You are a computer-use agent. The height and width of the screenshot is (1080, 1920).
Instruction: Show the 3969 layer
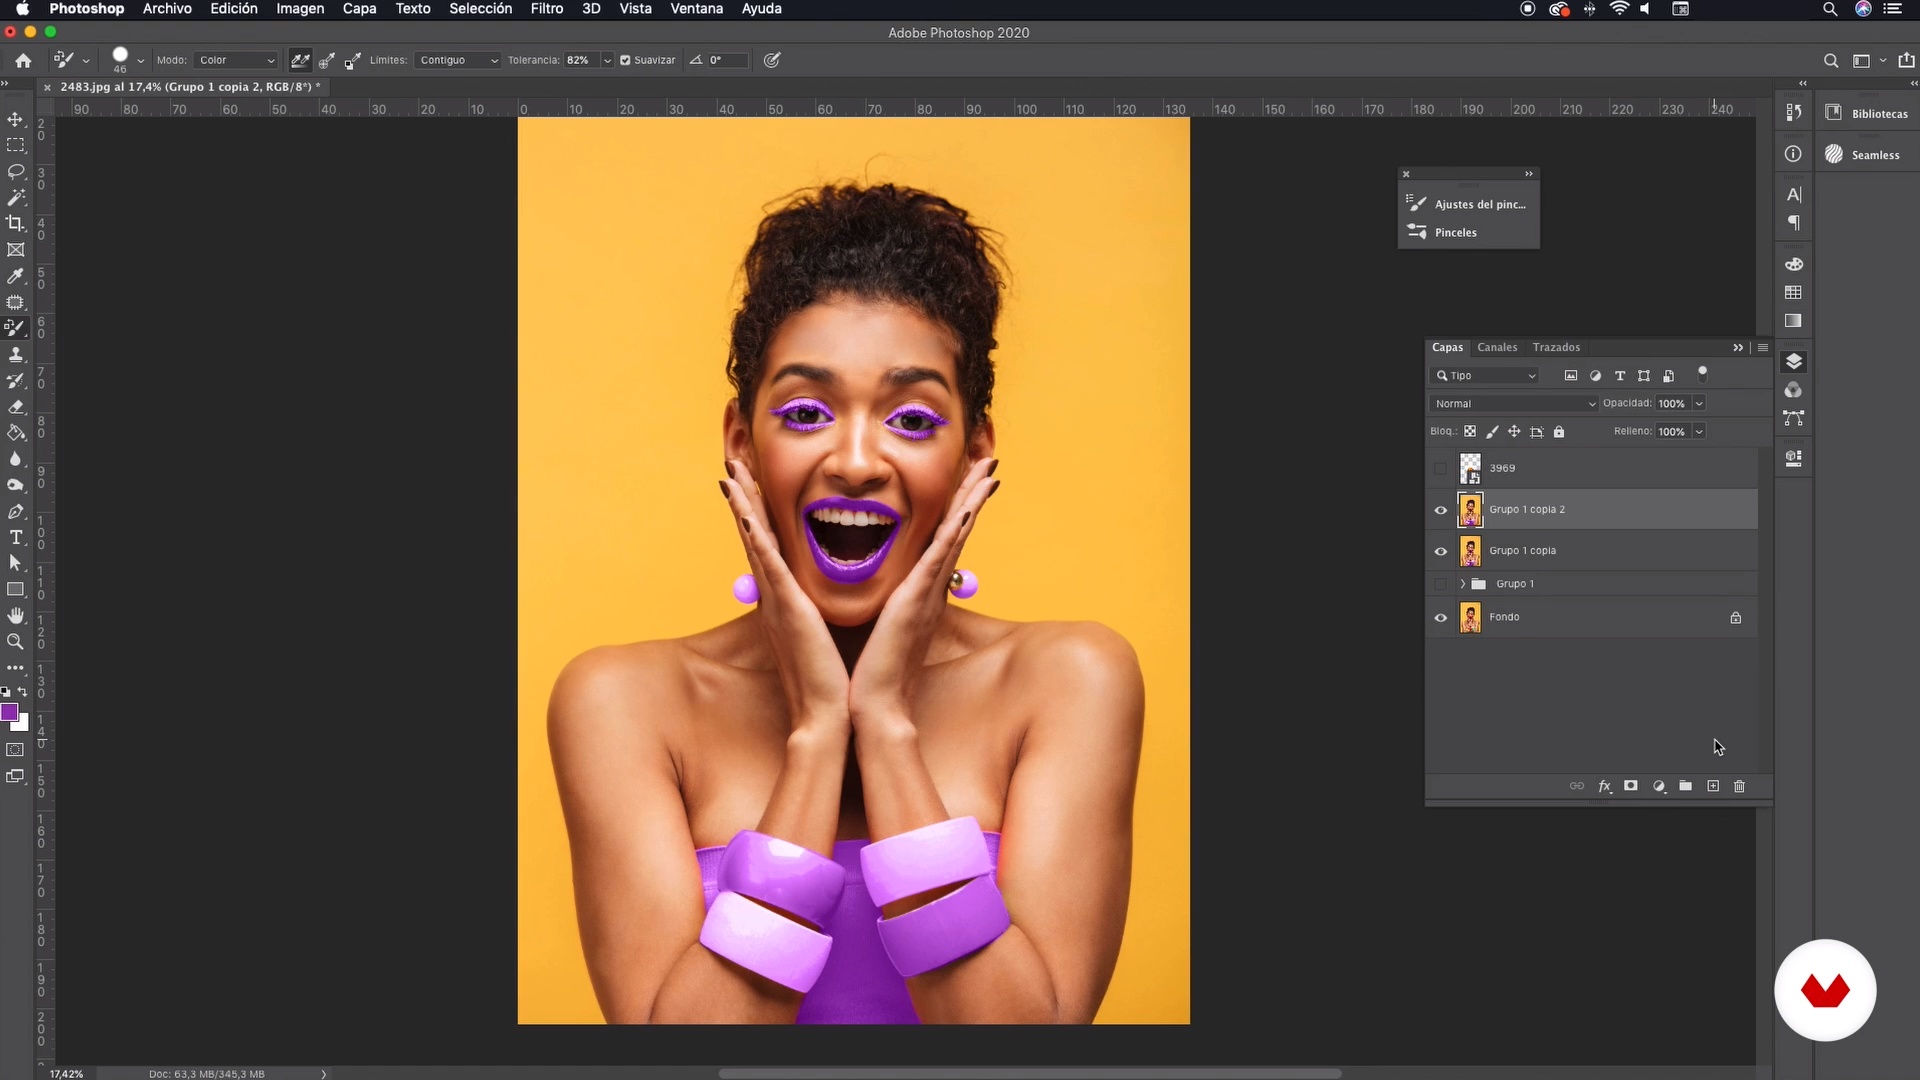[x=1441, y=468]
